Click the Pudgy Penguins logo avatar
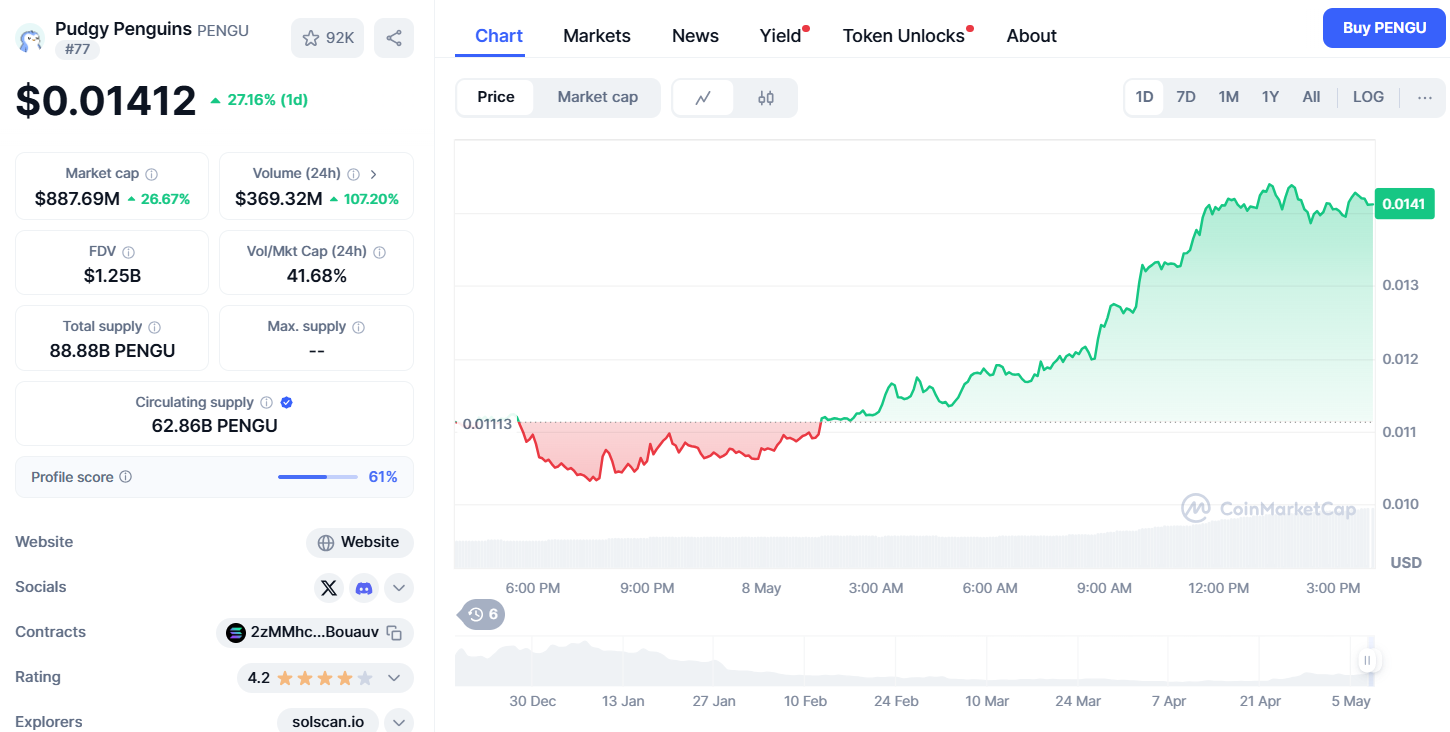1450x732 pixels. point(30,39)
